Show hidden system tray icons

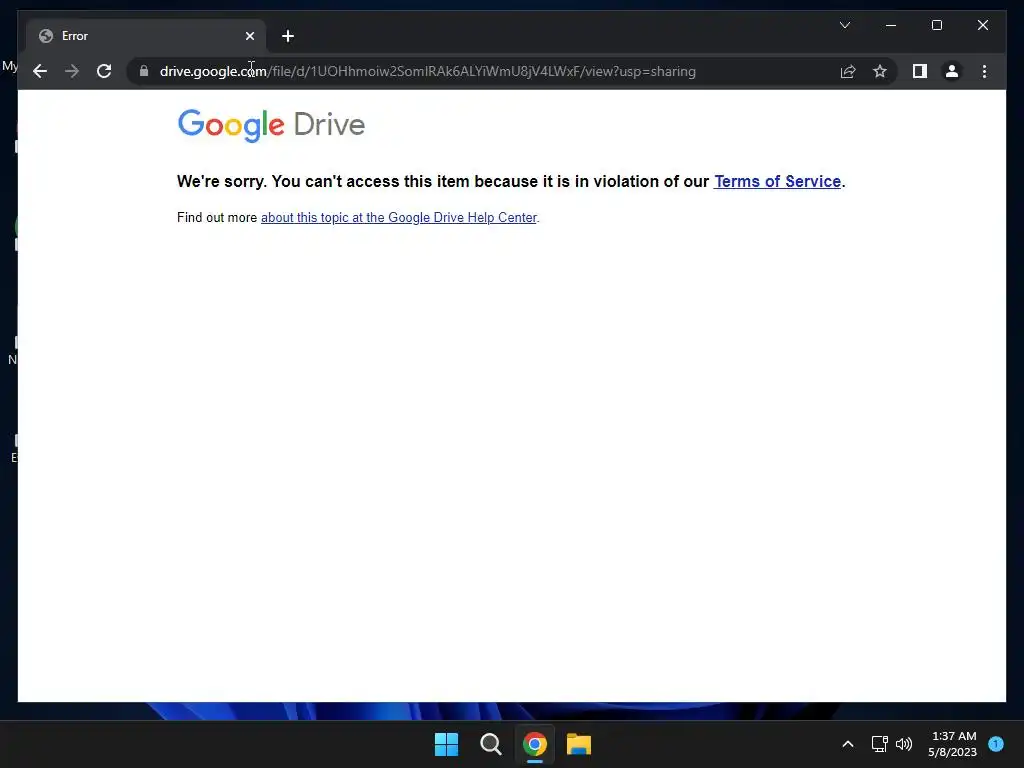tap(848, 744)
